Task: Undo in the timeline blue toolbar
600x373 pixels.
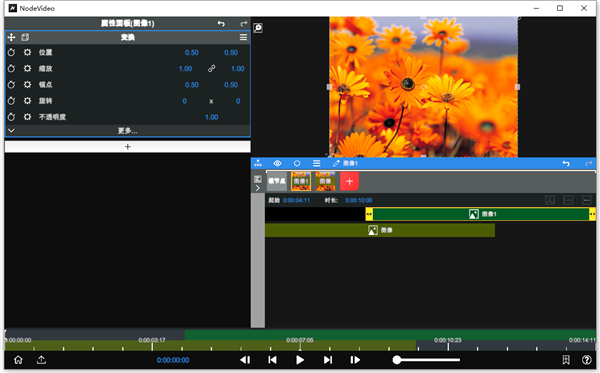Action: click(566, 163)
